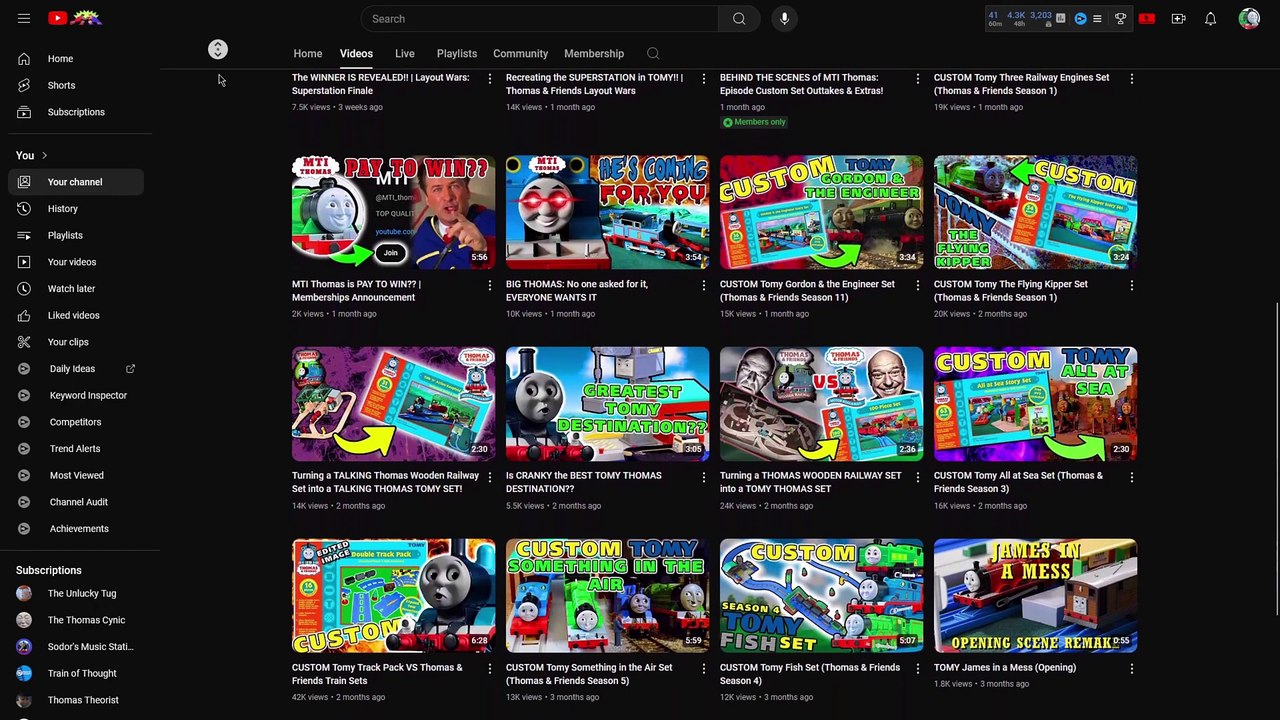Open Liked videos in sidebar
The width and height of the screenshot is (1280, 720).
click(x=76, y=315)
